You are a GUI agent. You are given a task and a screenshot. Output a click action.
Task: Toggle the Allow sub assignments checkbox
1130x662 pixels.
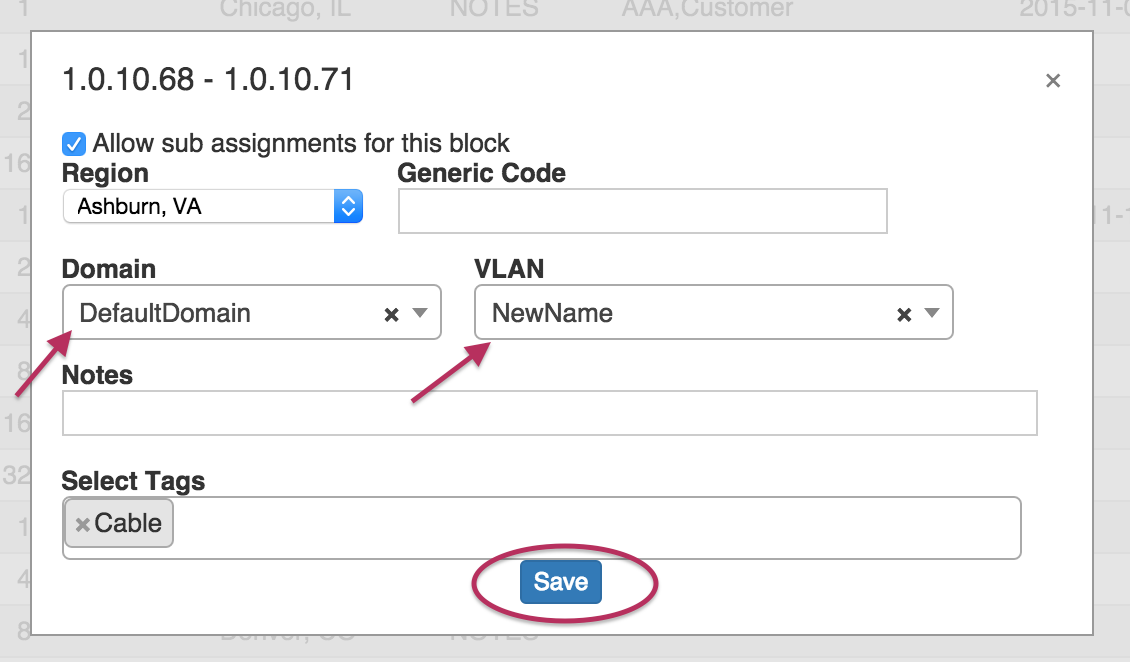(x=73, y=143)
